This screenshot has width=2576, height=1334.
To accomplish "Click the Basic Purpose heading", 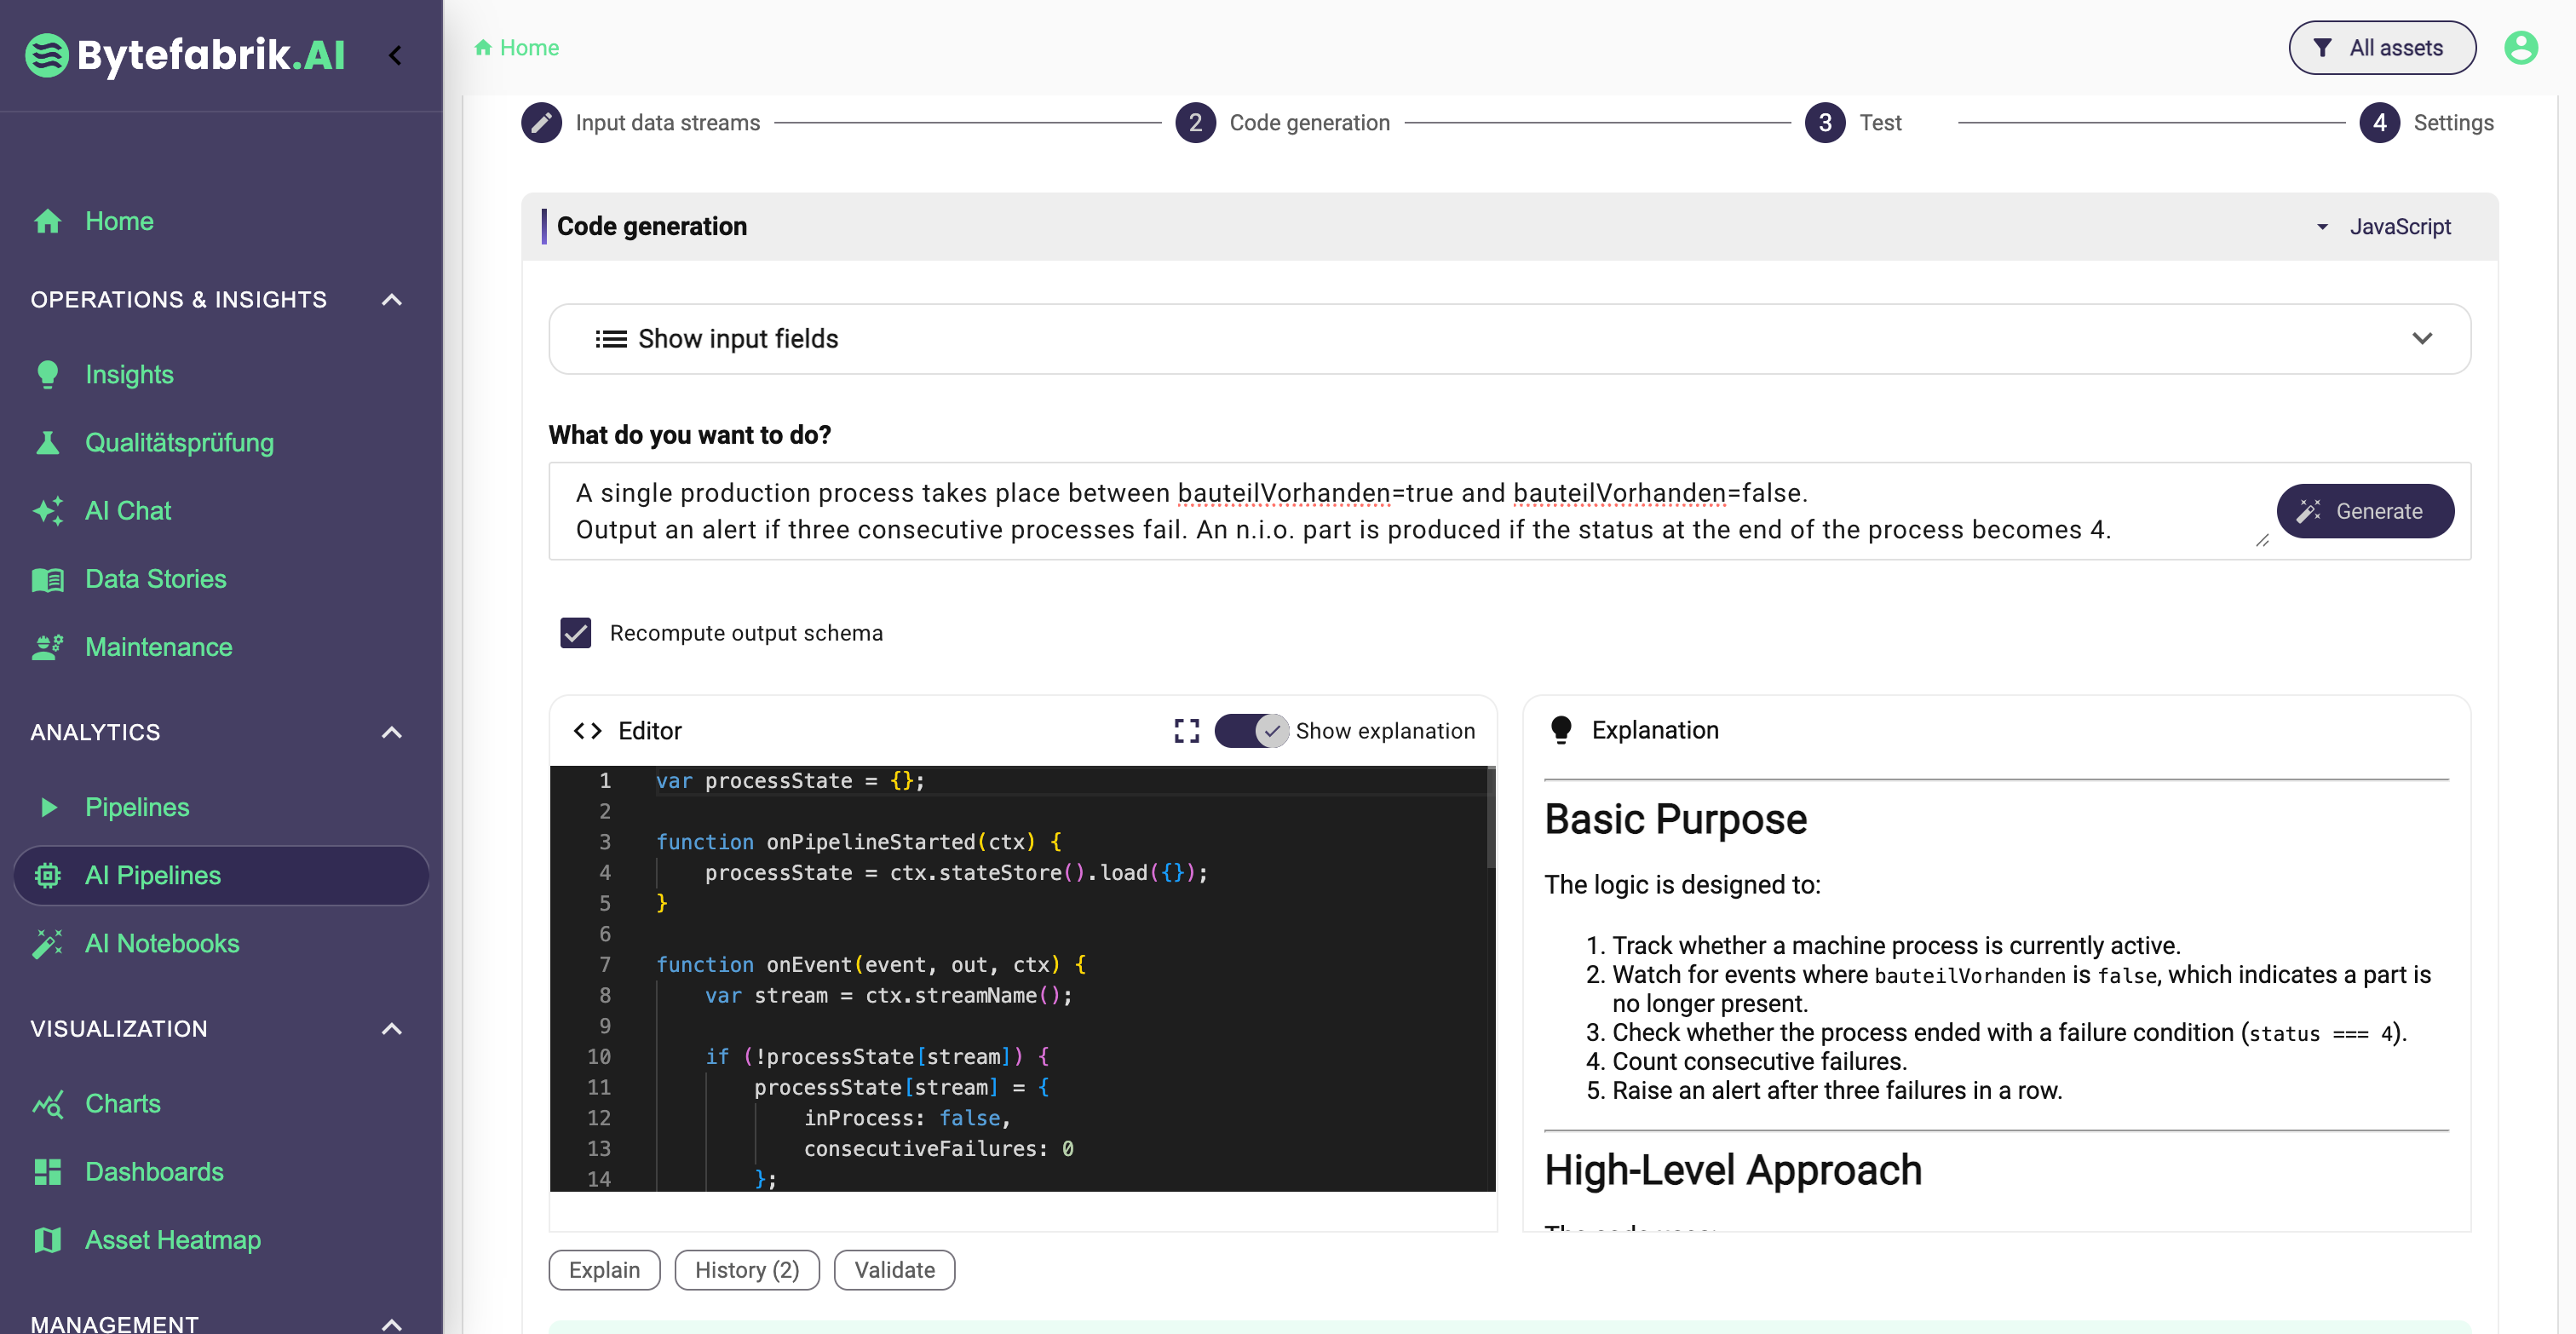I will point(1675,819).
